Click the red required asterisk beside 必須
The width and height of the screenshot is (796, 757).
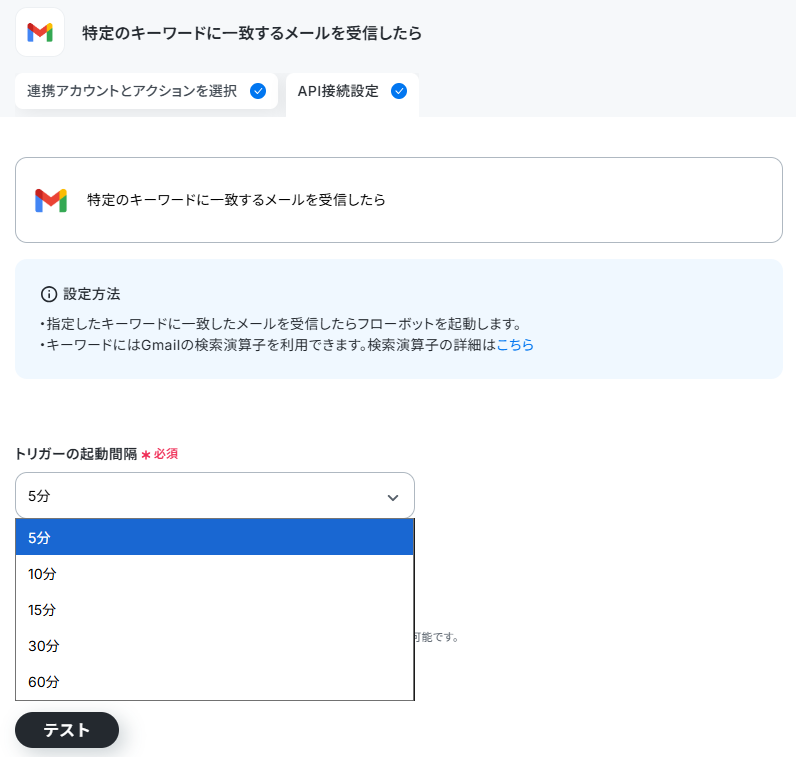tap(146, 454)
